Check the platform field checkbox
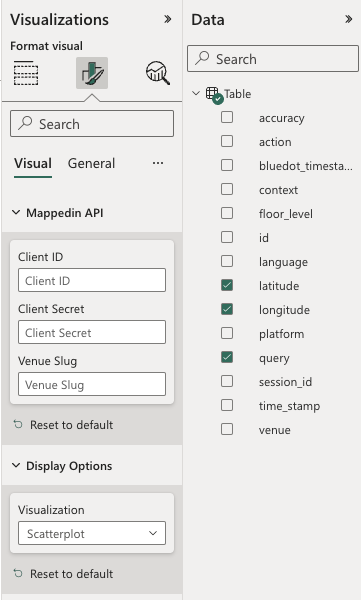 (227, 333)
